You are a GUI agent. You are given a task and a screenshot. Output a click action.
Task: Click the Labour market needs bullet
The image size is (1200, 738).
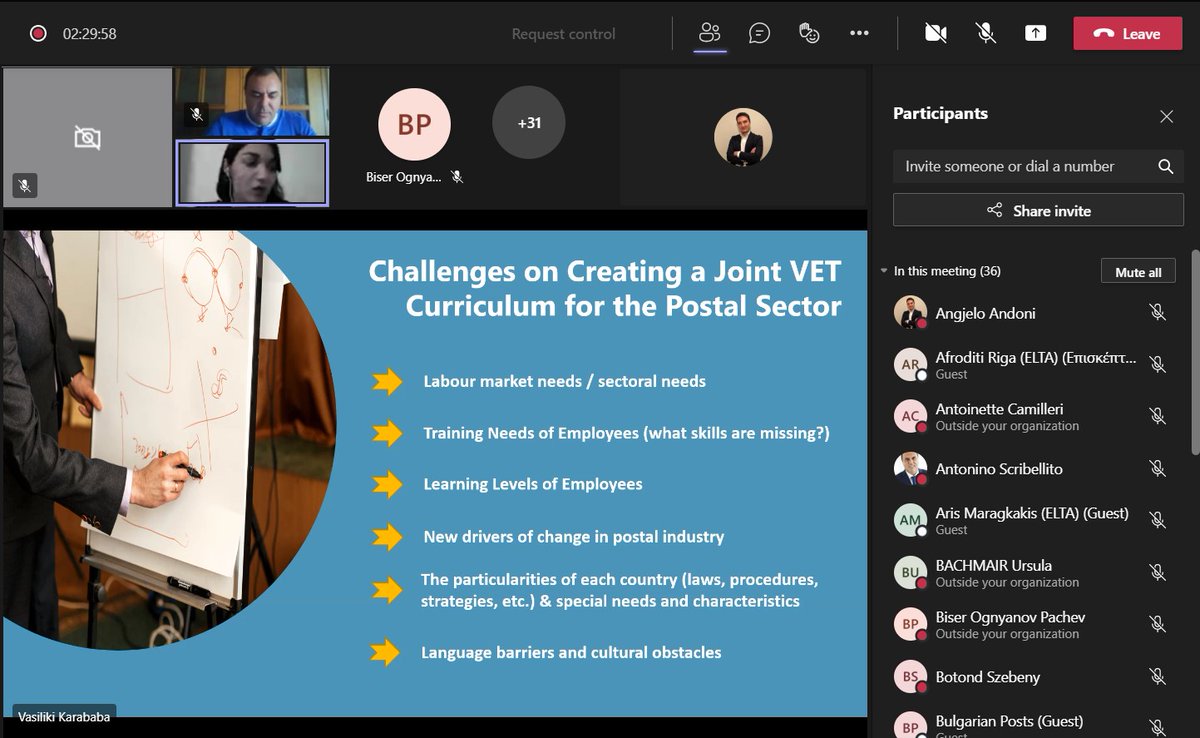click(564, 381)
